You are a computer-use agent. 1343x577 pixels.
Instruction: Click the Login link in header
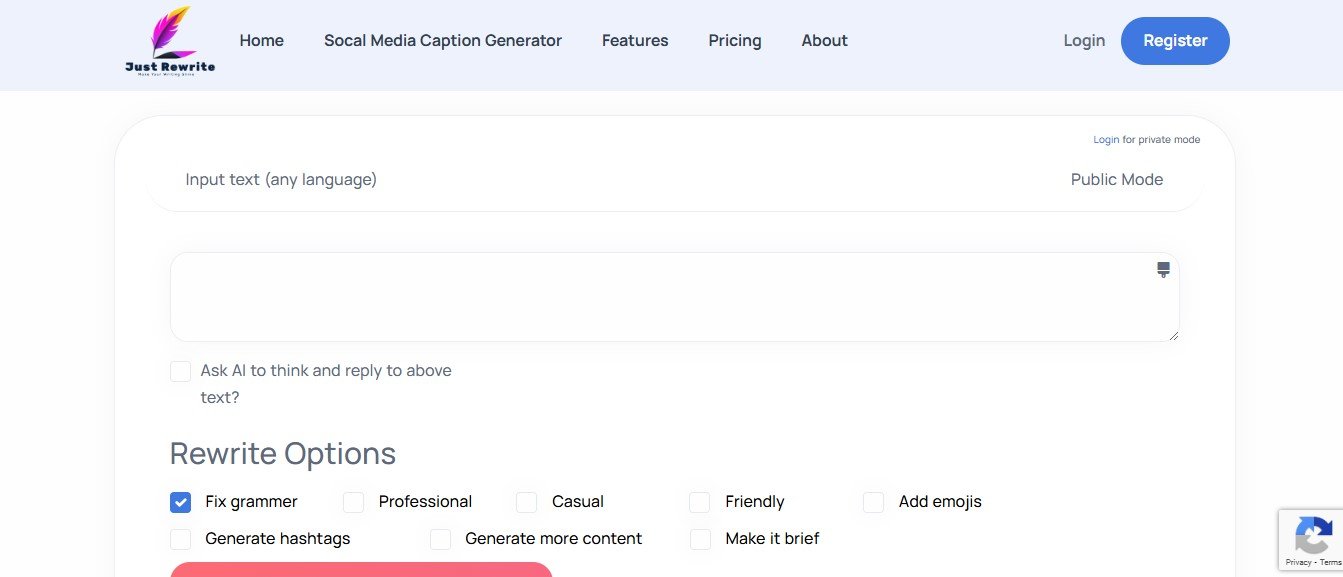pyautogui.click(x=1084, y=41)
